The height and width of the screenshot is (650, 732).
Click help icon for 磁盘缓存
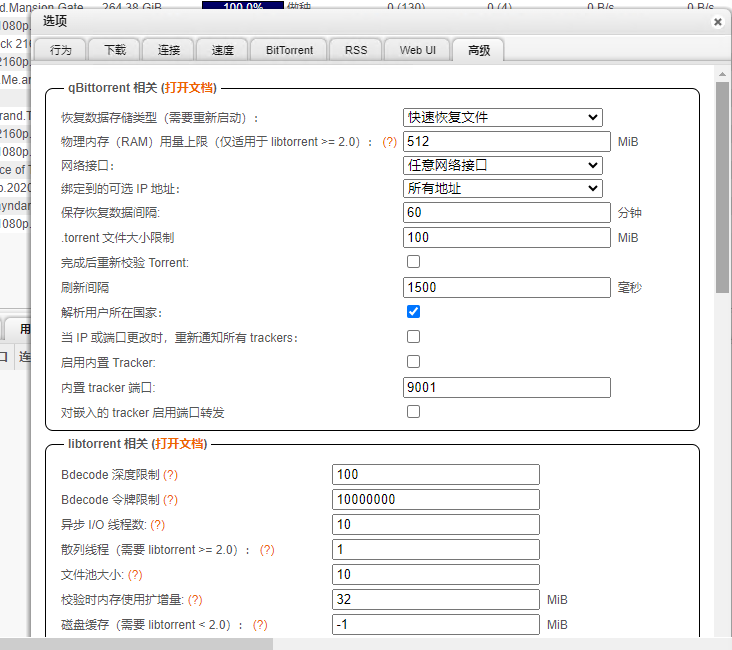point(260,625)
